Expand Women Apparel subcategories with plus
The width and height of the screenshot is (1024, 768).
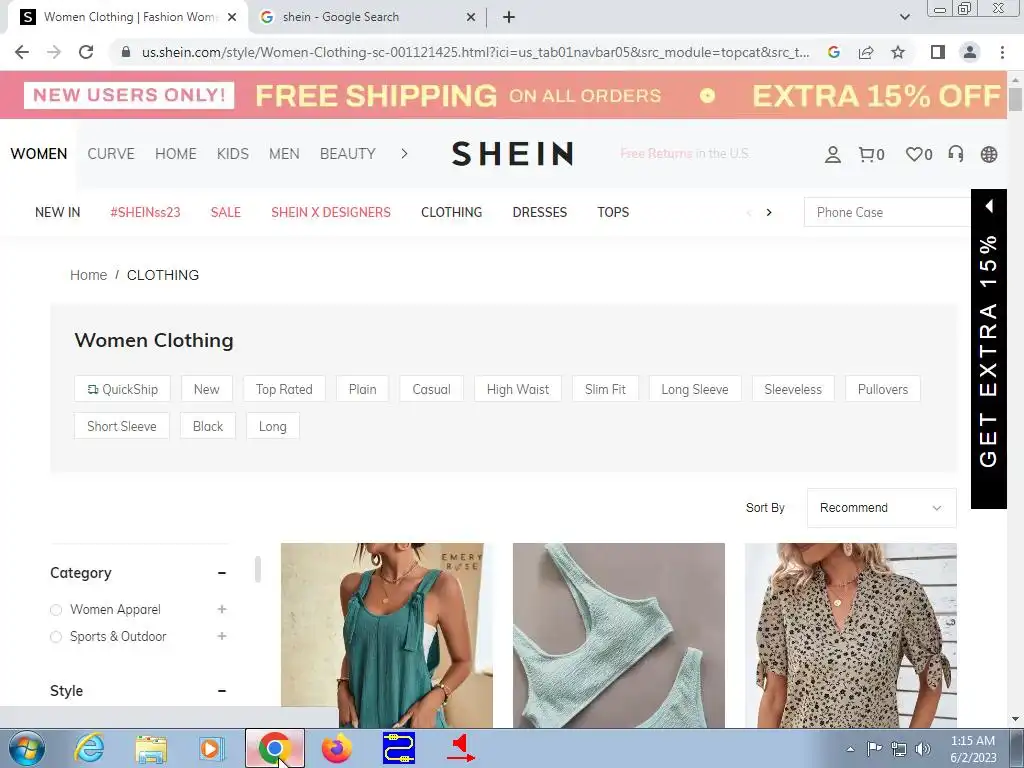point(222,609)
